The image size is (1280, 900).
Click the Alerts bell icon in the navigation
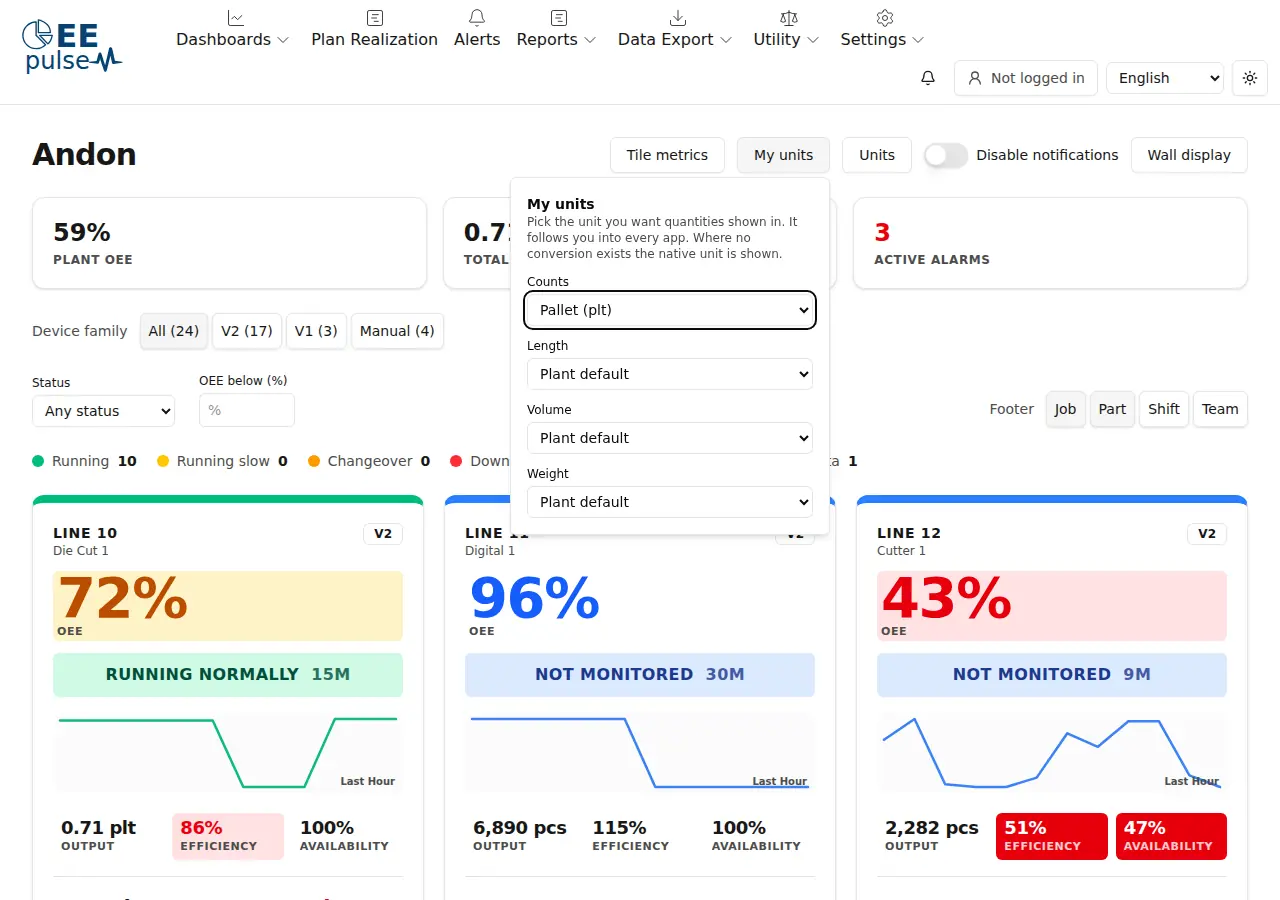[477, 17]
